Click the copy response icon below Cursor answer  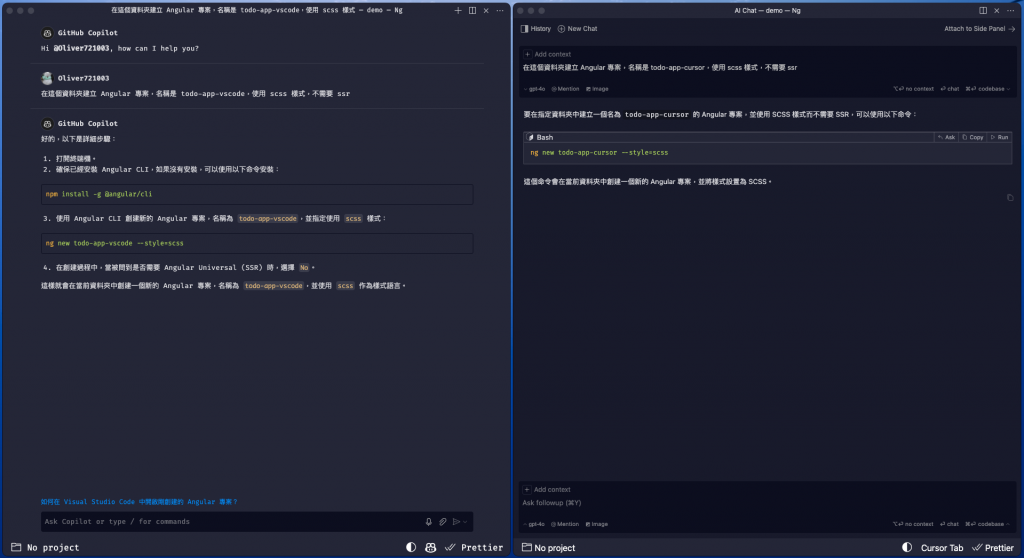(1010, 197)
